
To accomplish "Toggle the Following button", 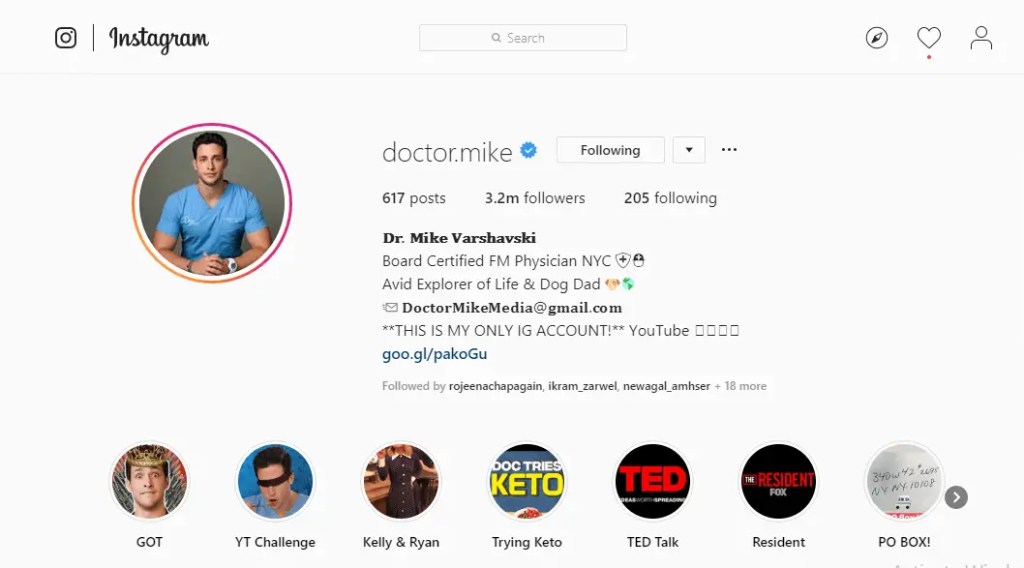I will pyautogui.click(x=610, y=150).
